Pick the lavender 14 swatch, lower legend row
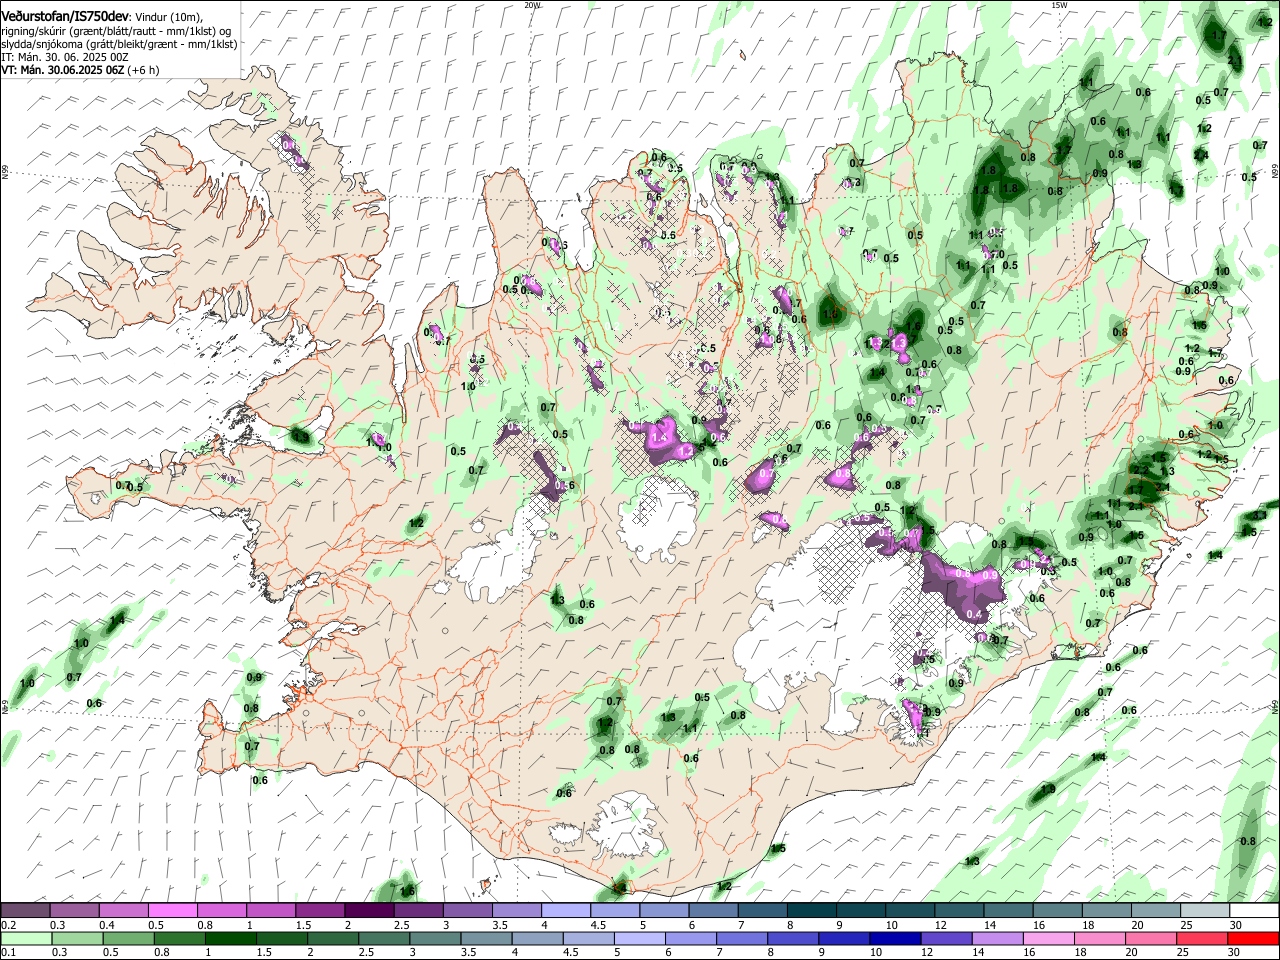Image resolution: width=1280 pixels, height=960 pixels. pyautogui.click(x=998, y=938)
